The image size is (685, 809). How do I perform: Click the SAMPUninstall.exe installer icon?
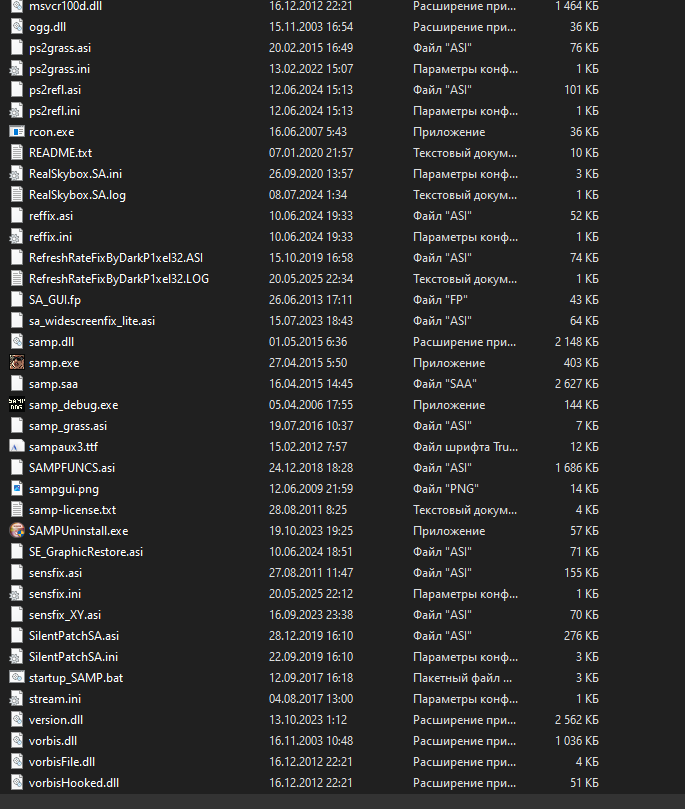point(16,531)
